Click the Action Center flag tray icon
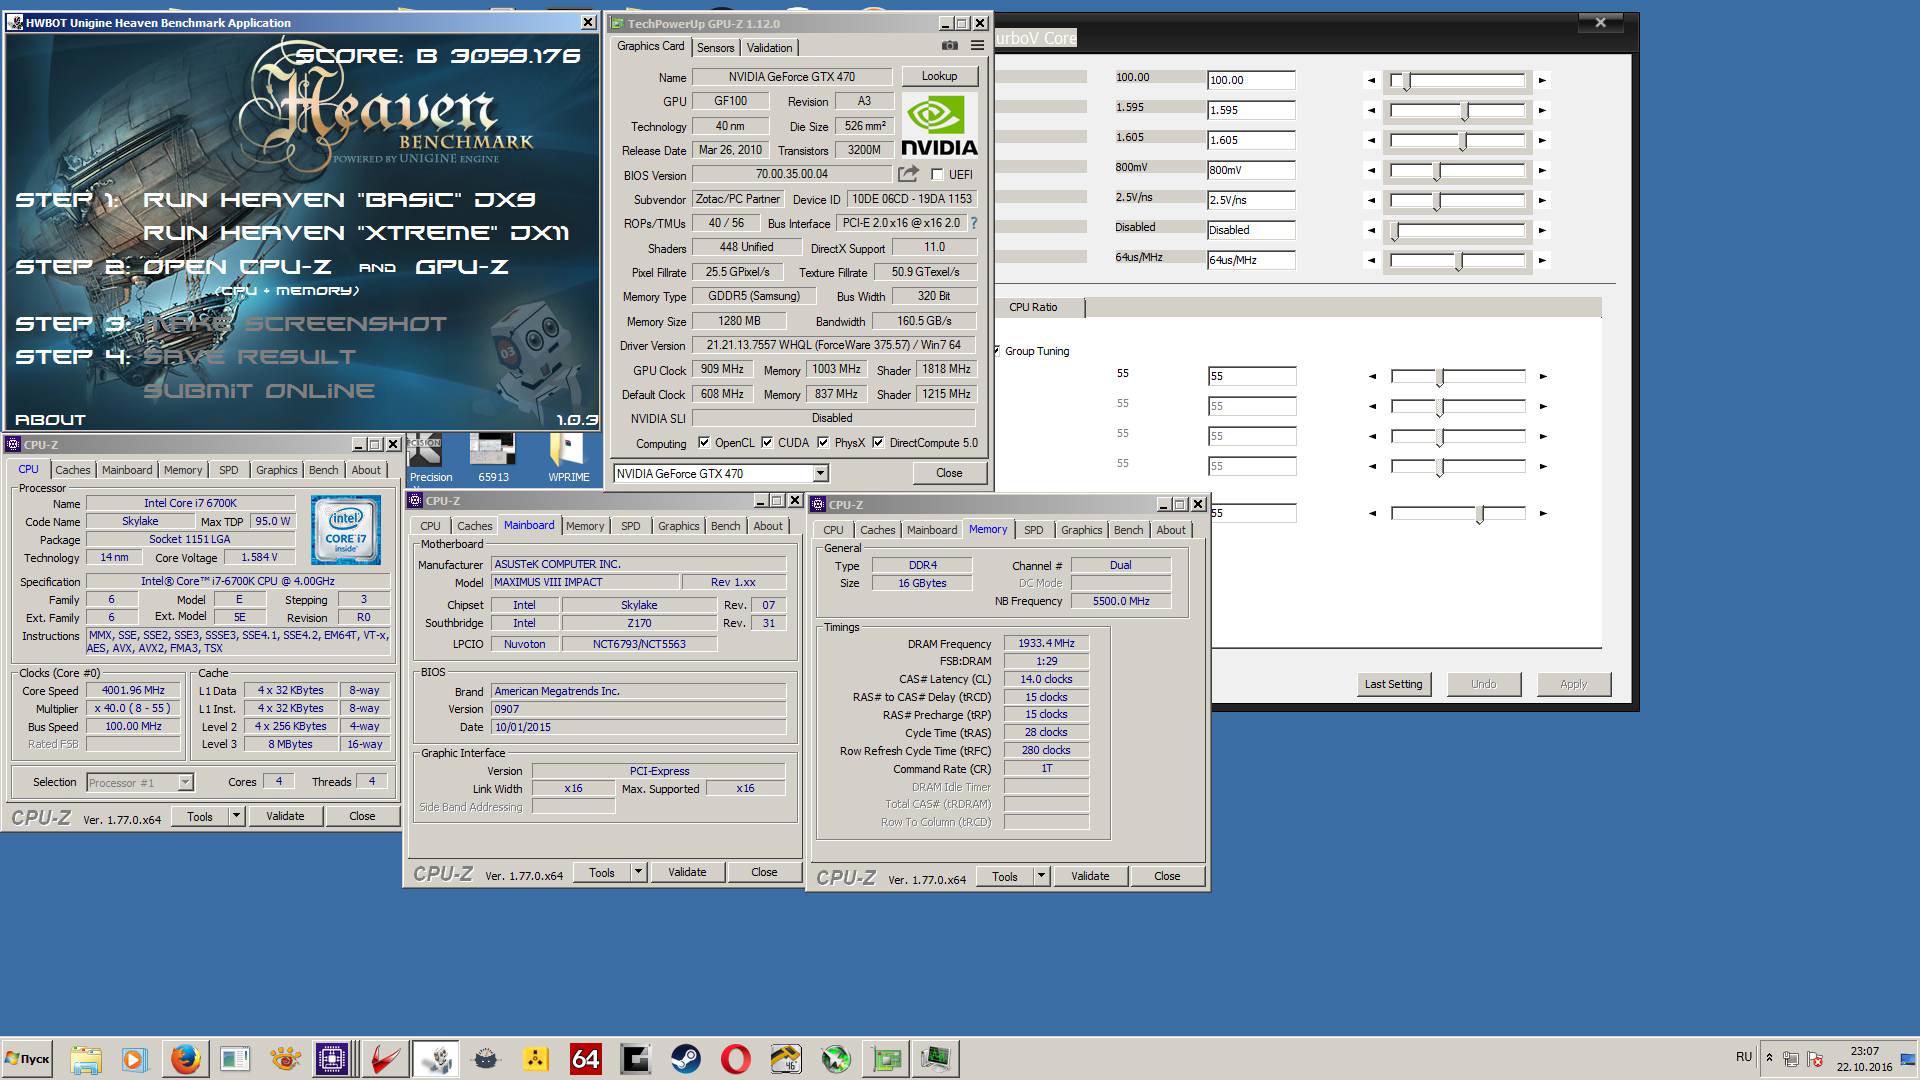1920x1080 pixels. [x=1813, y=1059]
